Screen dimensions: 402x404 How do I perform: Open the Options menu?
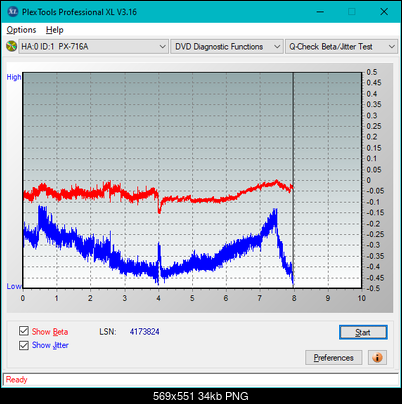click(x=21, y=30)
